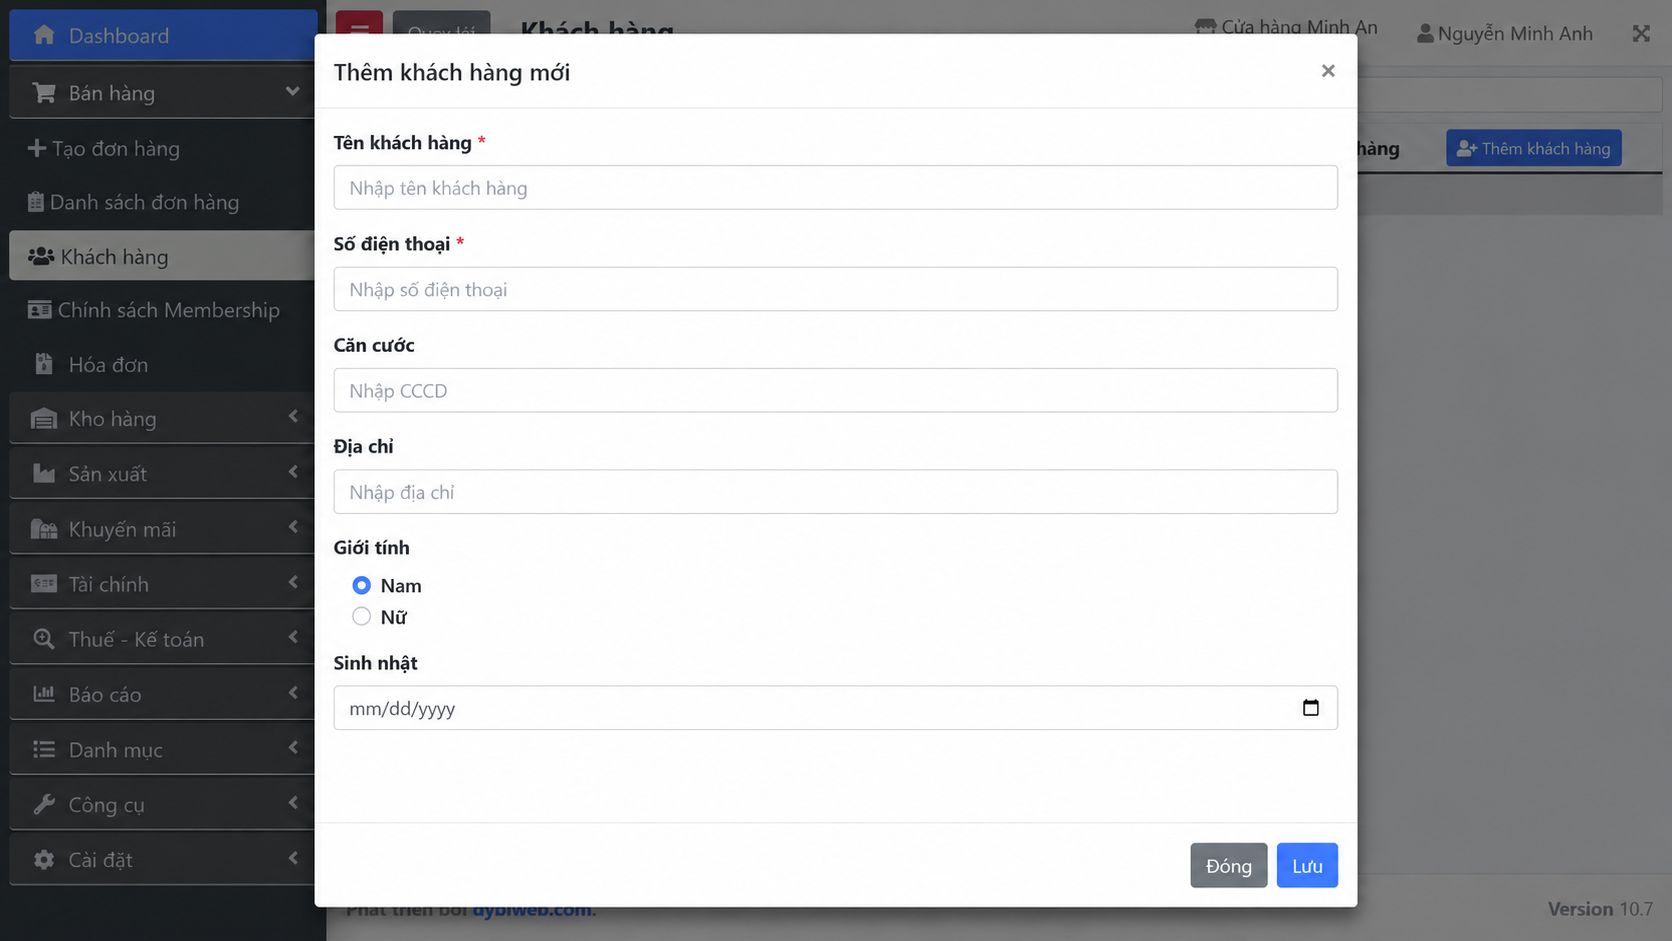Toggle fullscreen with the expand icon
1672x941 pixels.
coord(1641,34)
